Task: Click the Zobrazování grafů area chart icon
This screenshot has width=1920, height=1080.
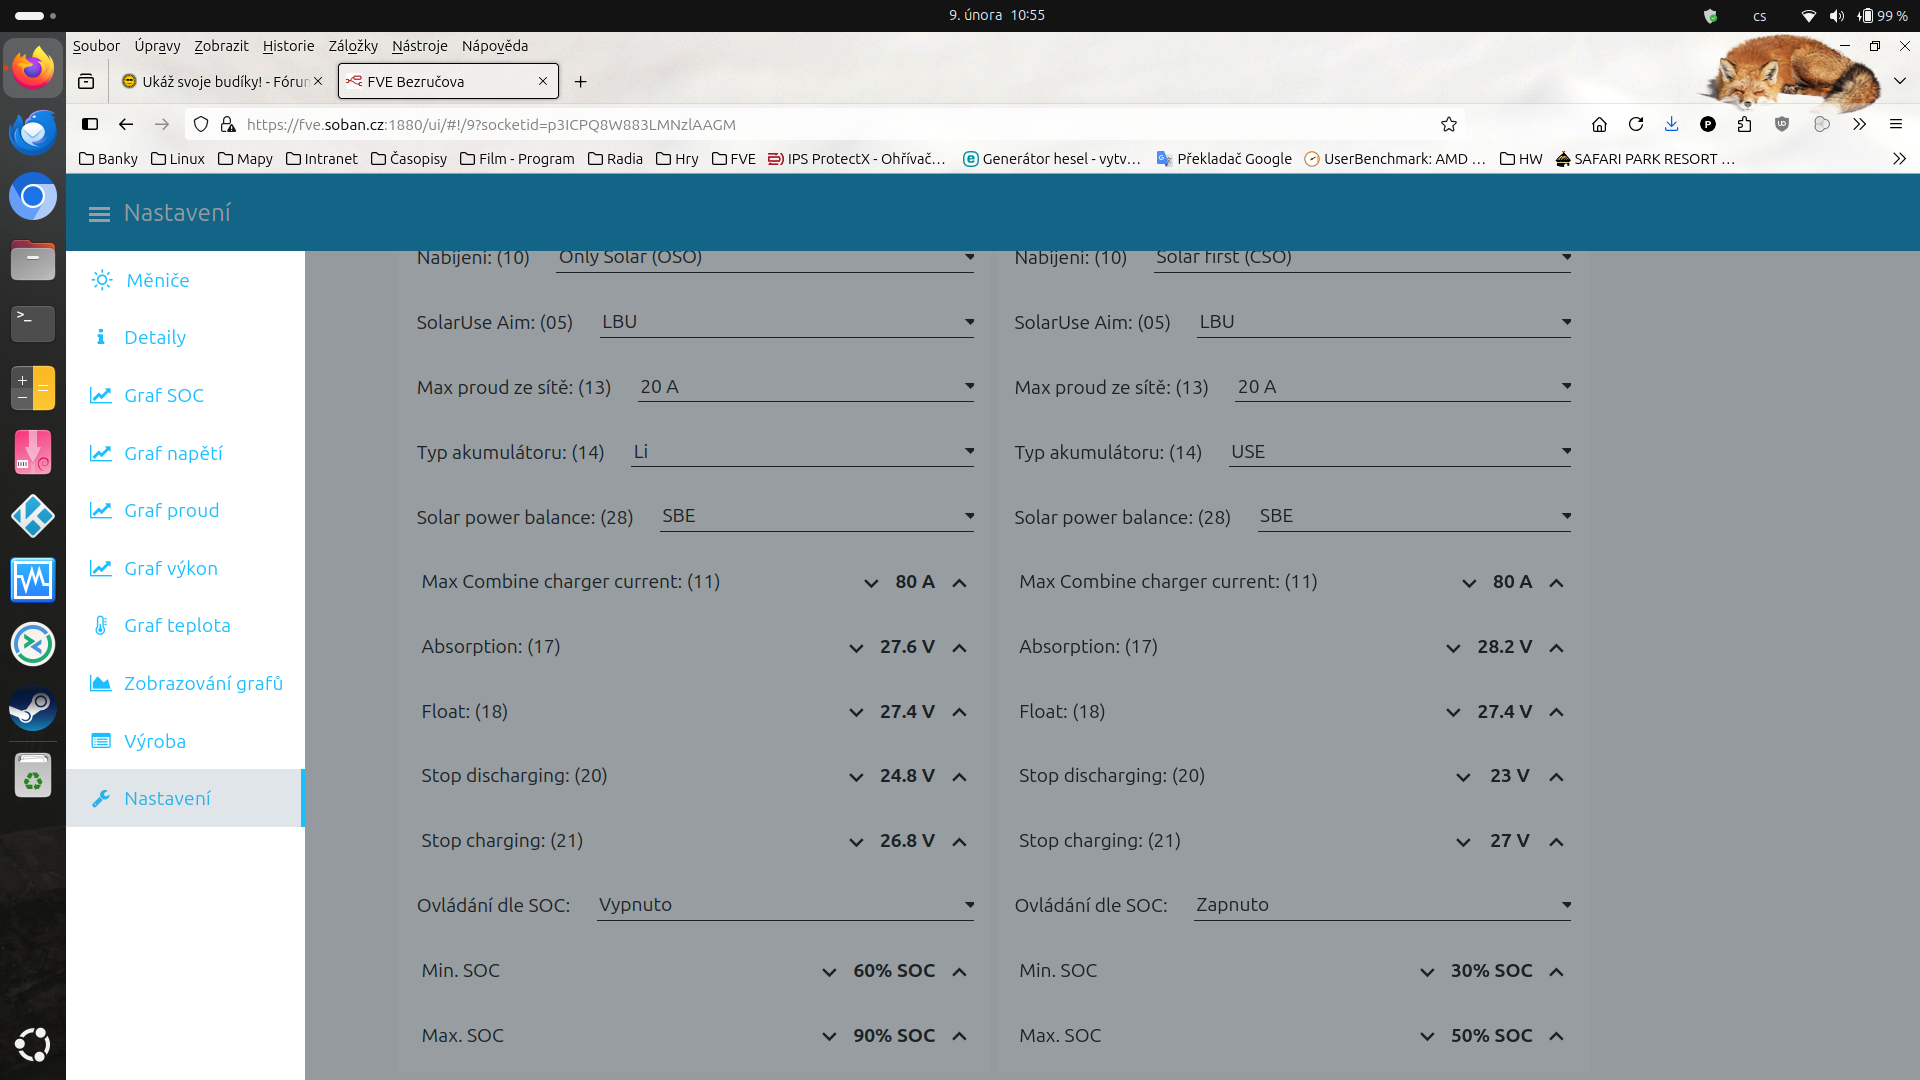Action: 101,683
